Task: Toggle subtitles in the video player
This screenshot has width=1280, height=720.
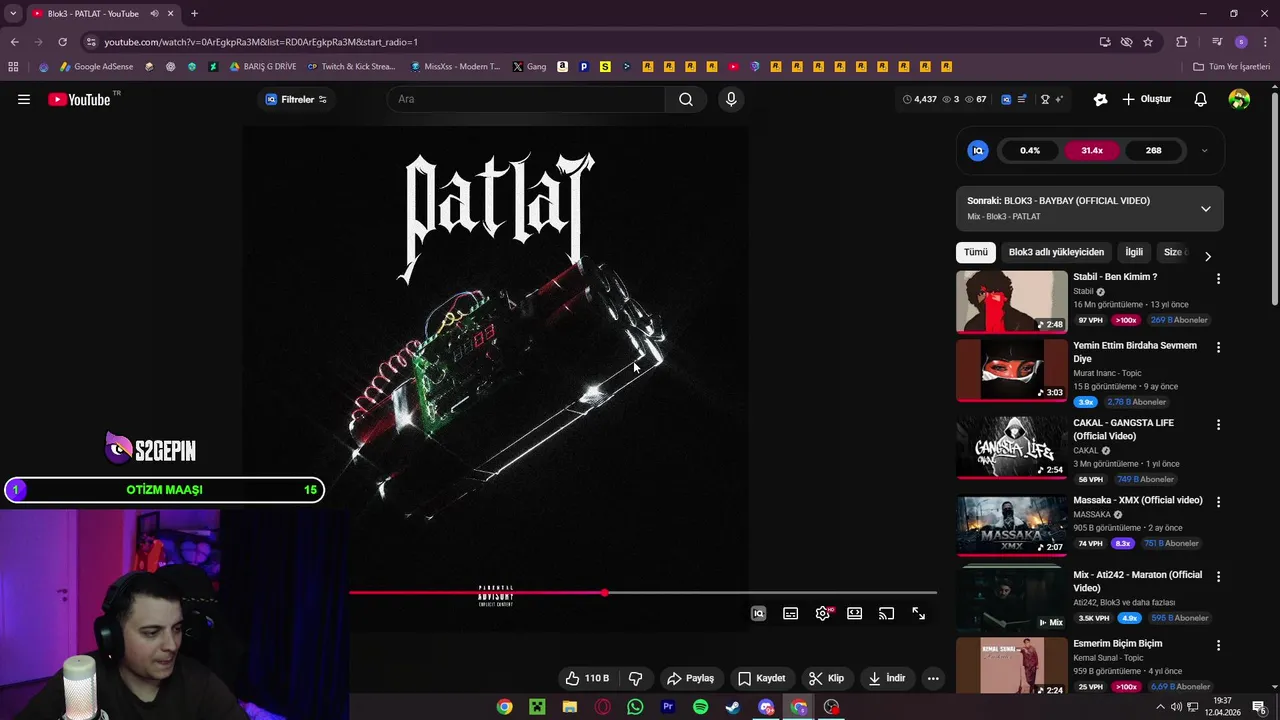Action: 790,613
